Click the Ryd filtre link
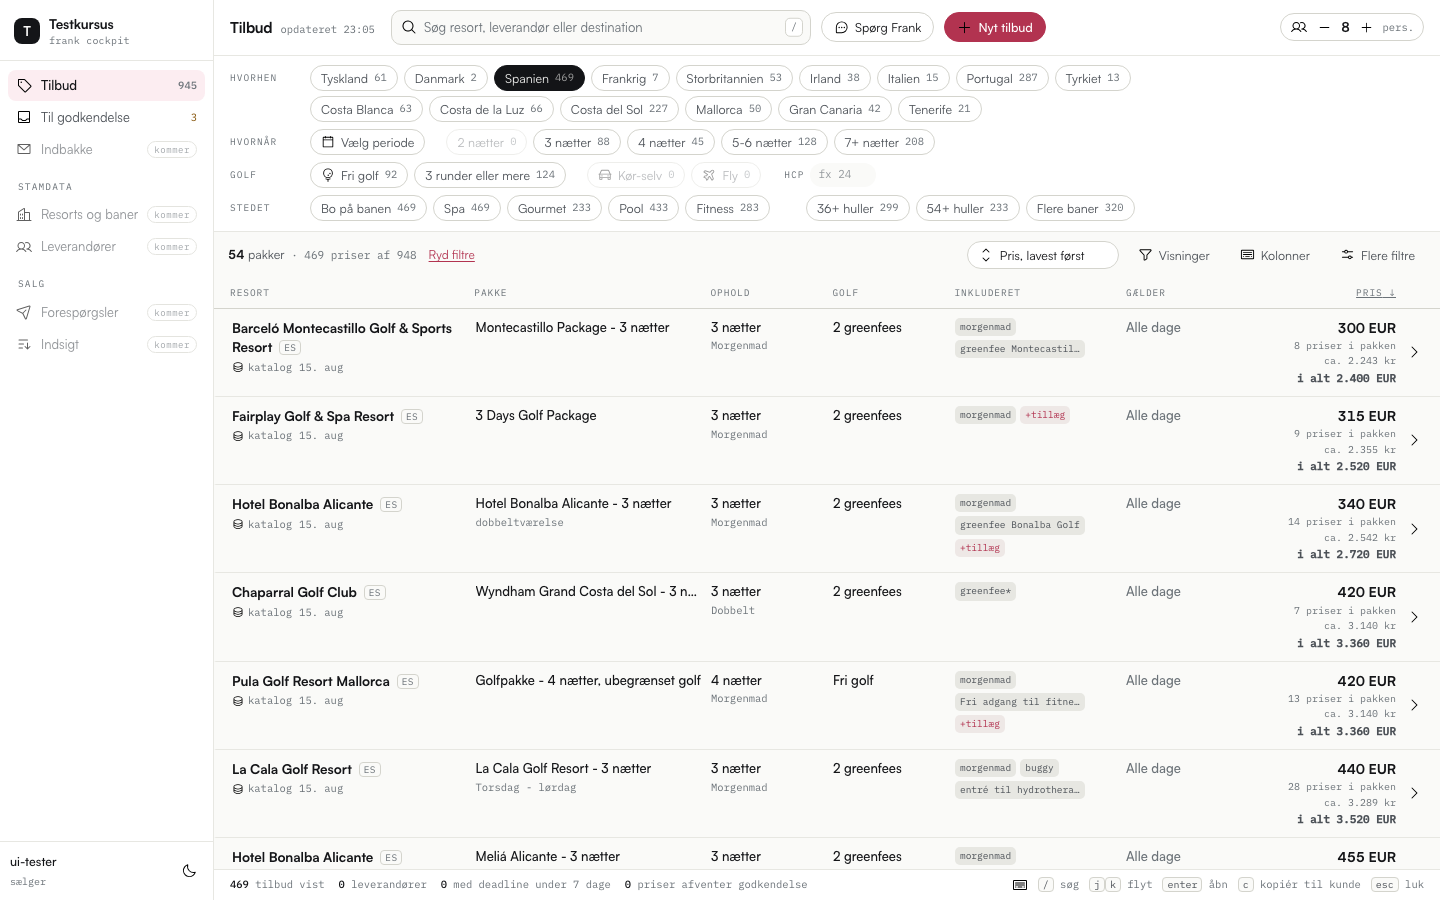 451,255
